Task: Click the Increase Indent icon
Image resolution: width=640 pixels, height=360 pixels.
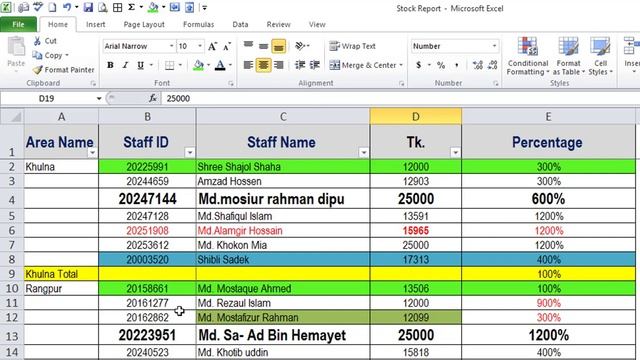Action: click(x=315, y=65)
